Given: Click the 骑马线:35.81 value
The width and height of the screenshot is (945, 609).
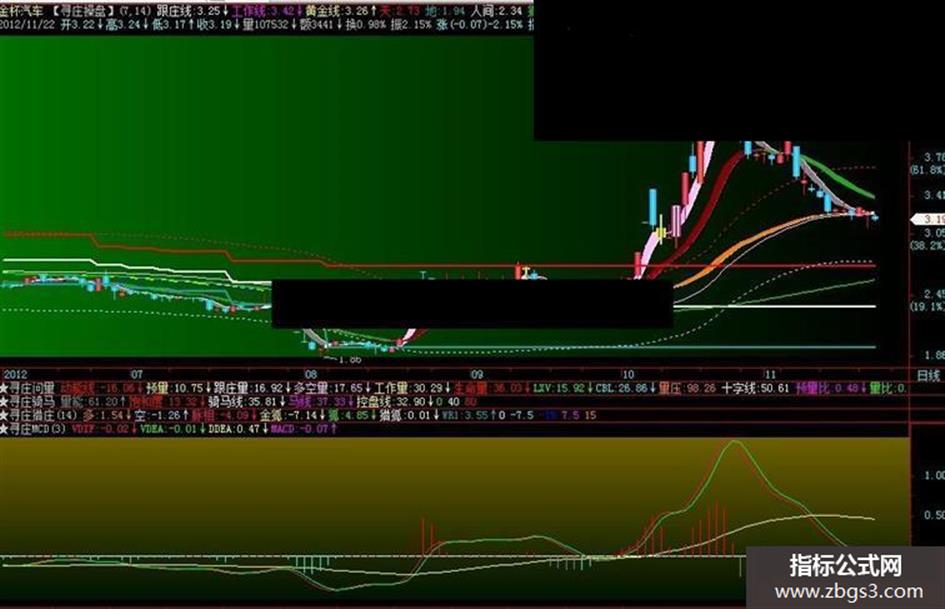Looking at the screenshot, I should click(x=242, y=402).
